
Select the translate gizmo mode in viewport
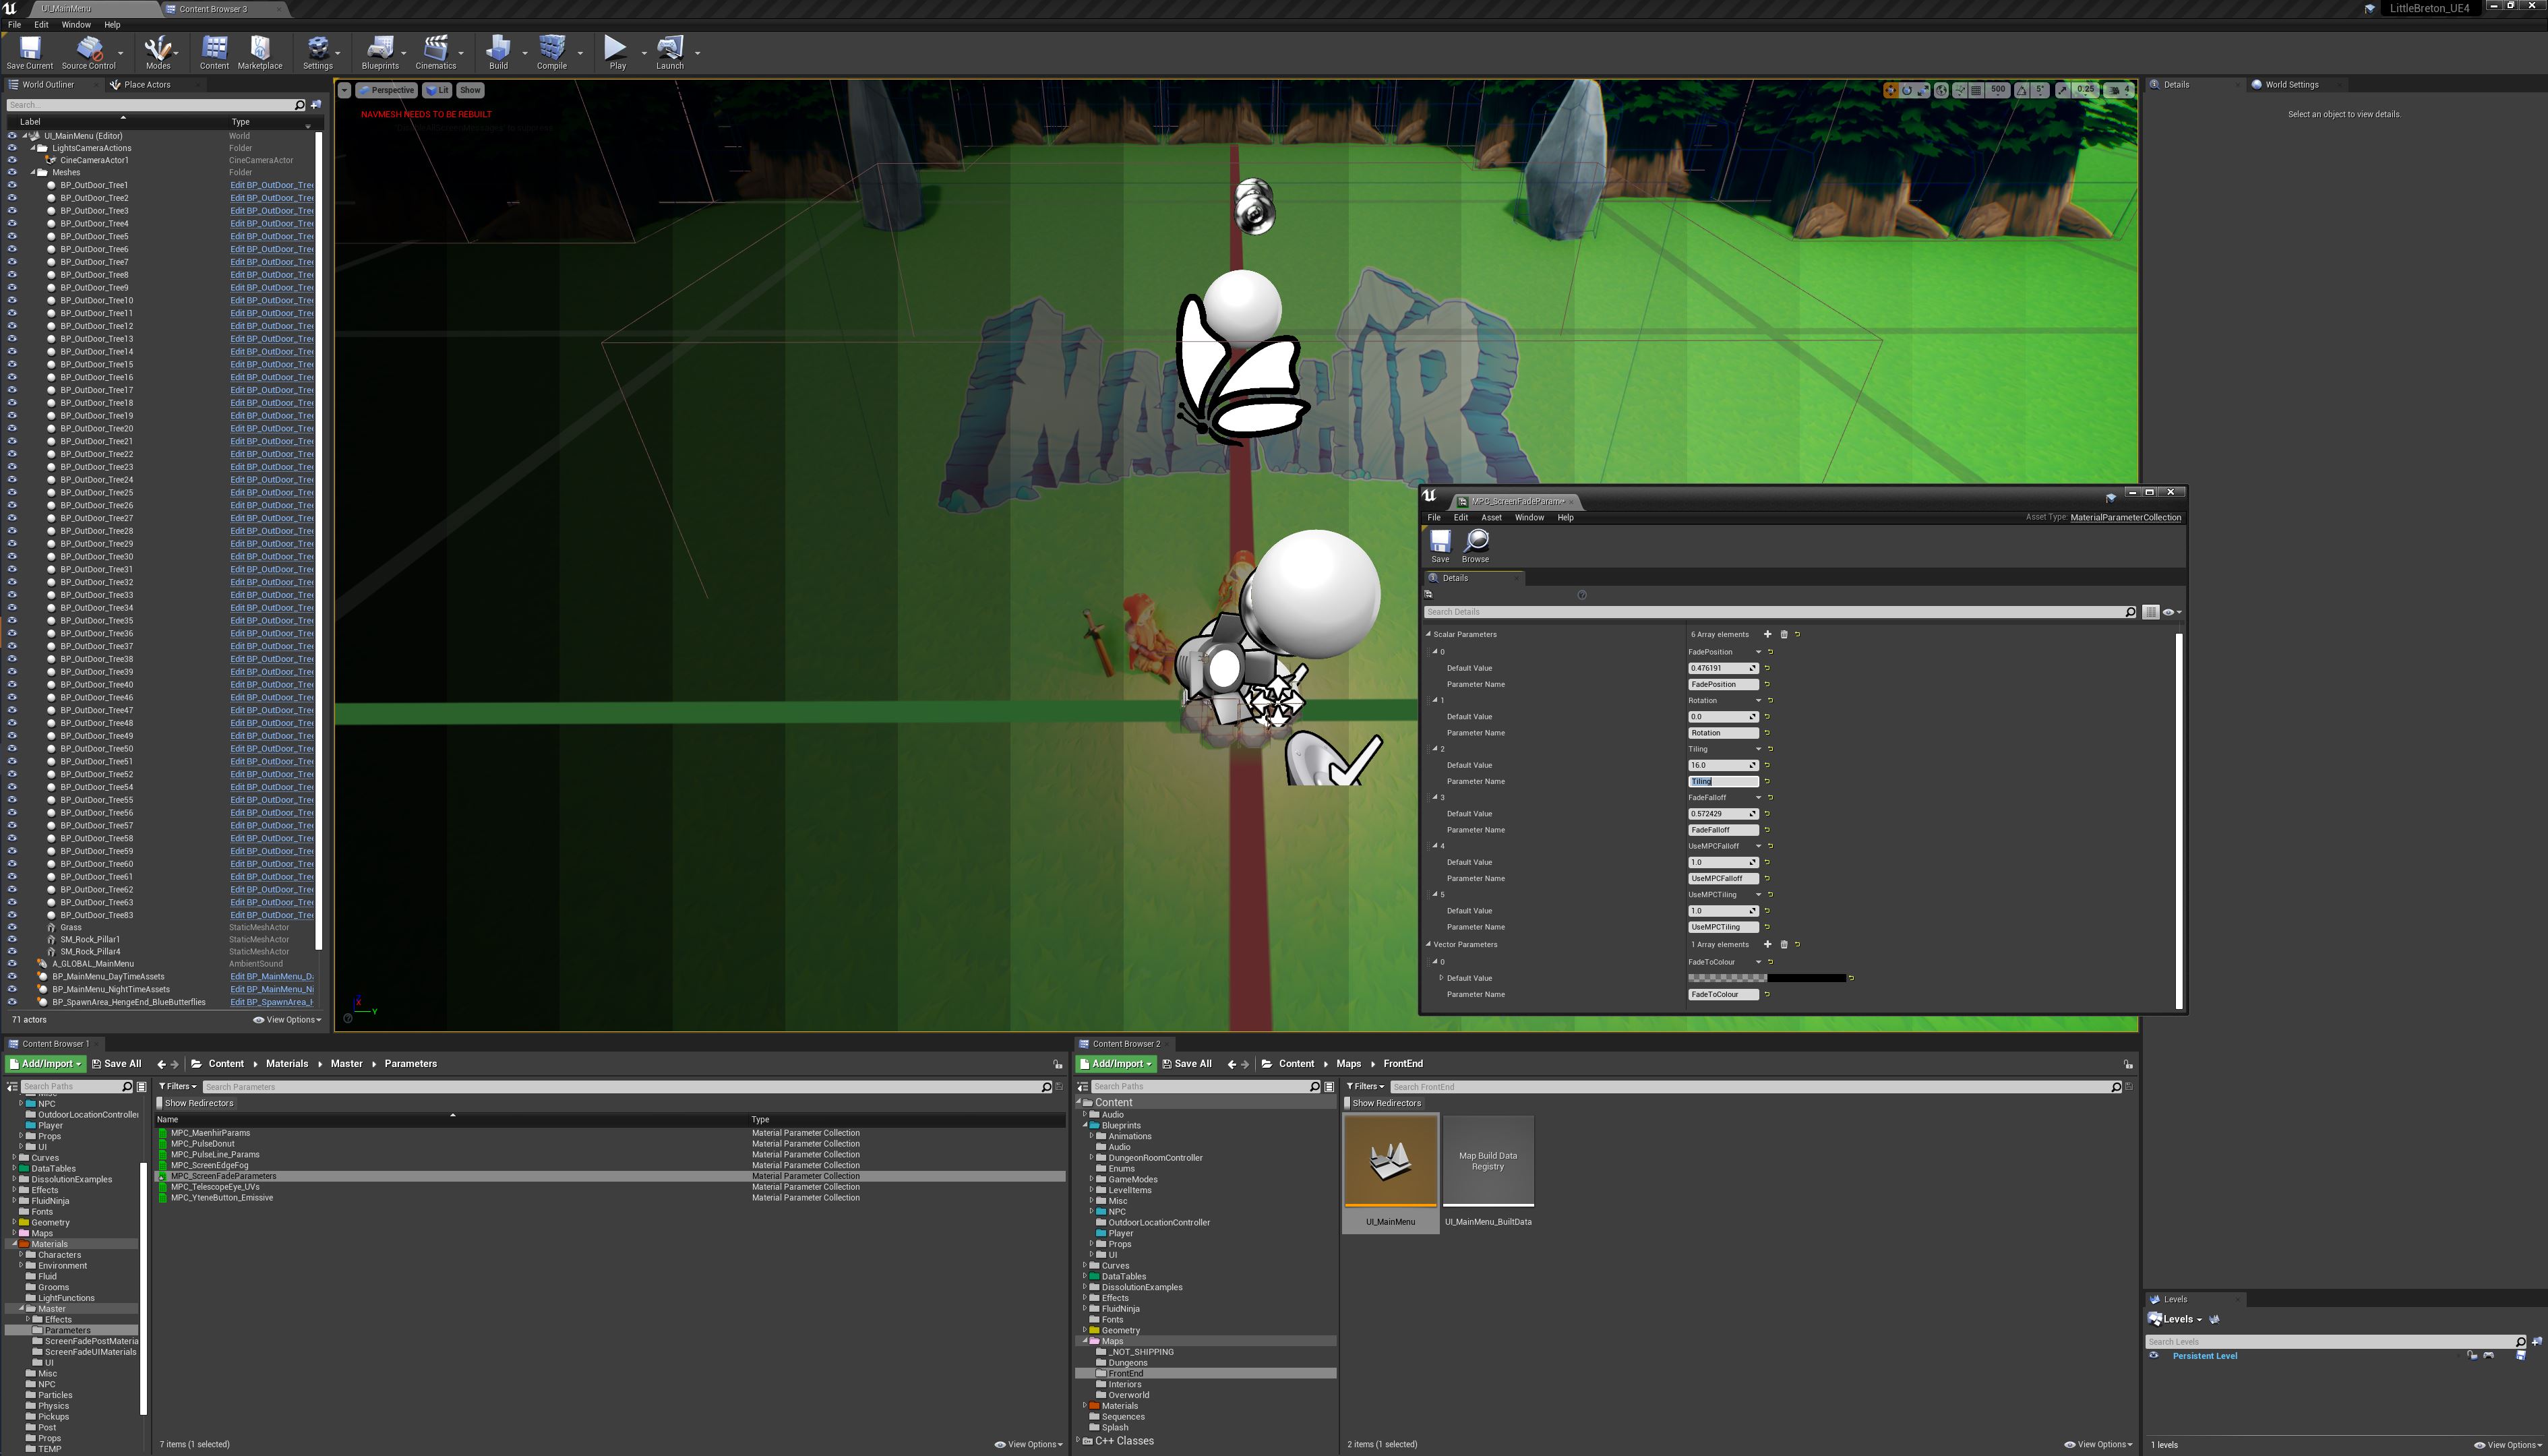point(1891,90)
